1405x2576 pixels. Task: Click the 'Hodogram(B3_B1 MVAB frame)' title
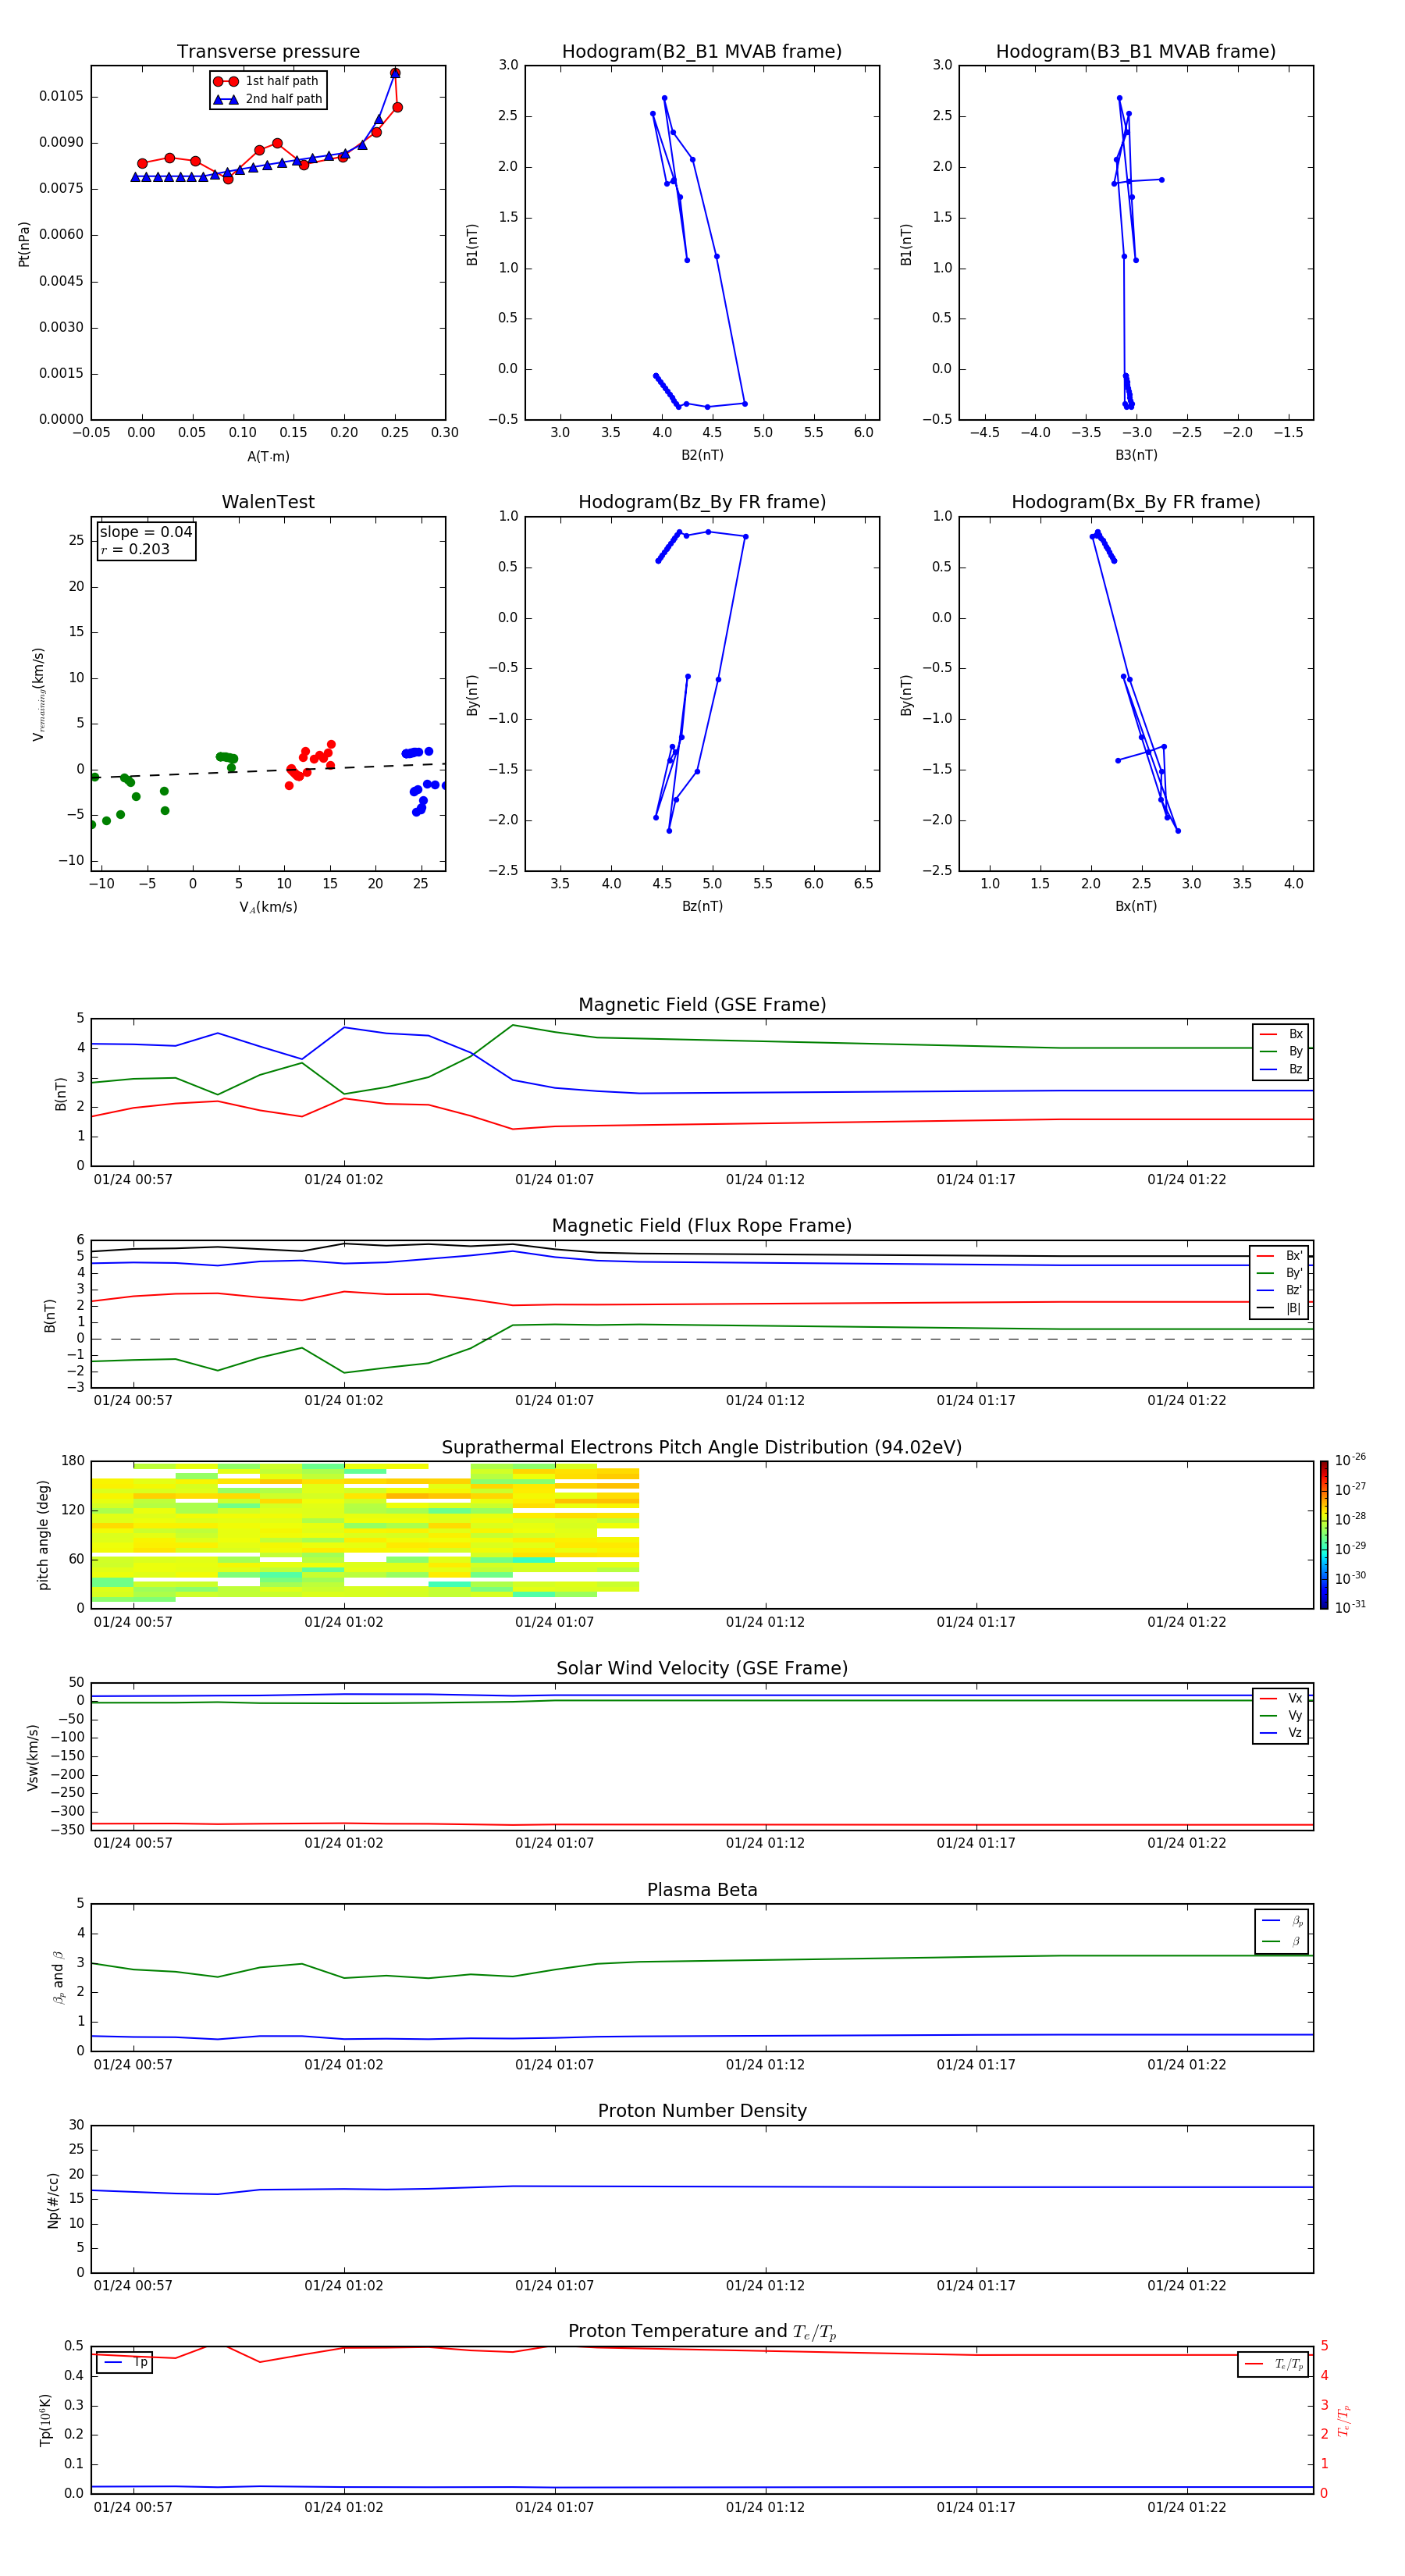coord(1136,52)
